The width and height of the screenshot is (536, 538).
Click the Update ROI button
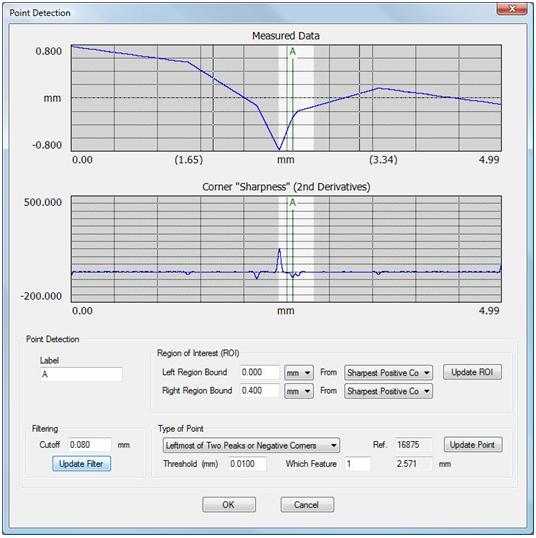click(x=472, y=372)
